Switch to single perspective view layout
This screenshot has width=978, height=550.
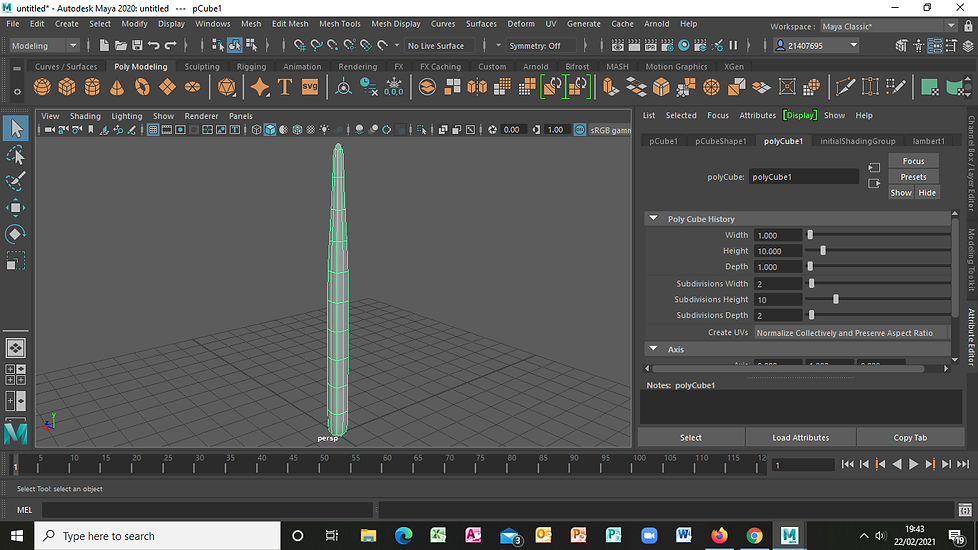(16, 348)
